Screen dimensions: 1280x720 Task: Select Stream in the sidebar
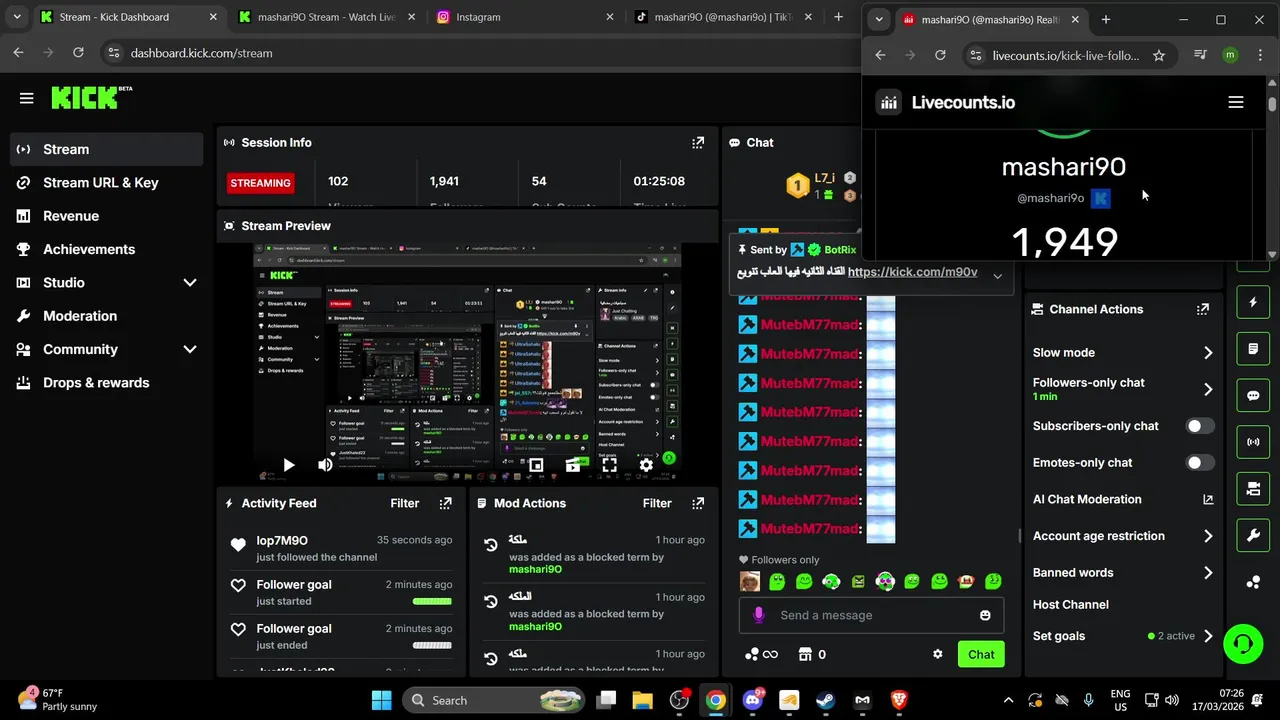(106, 149)
